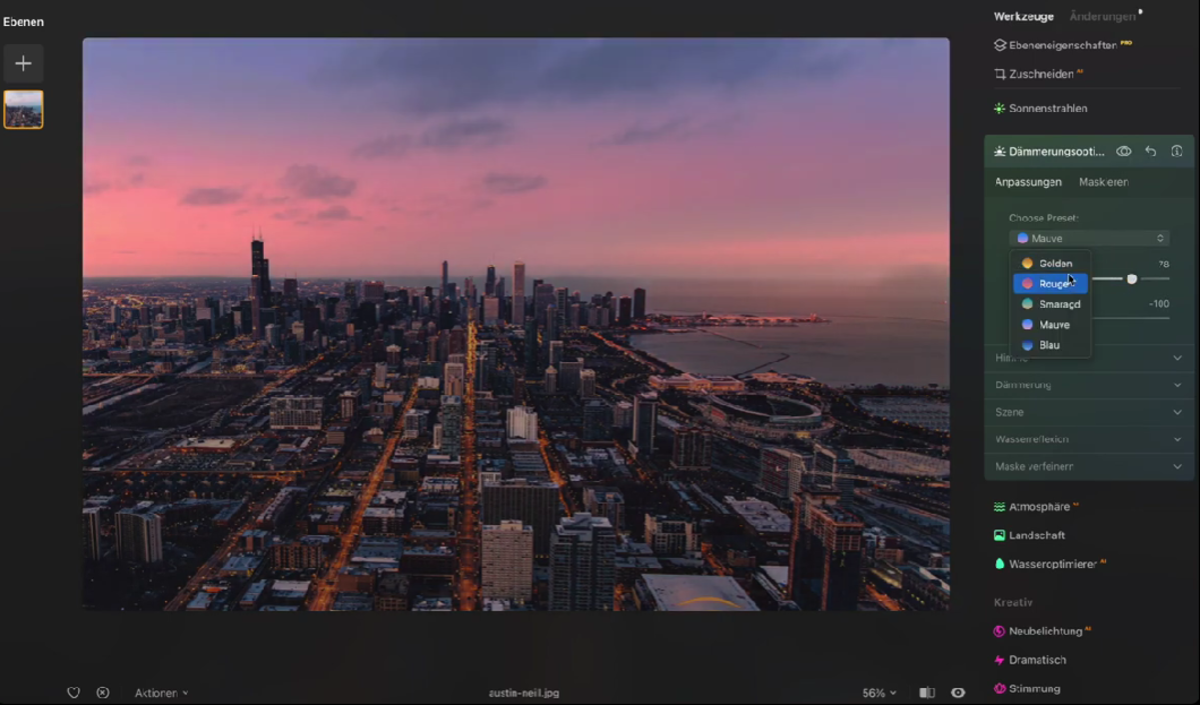
Task: Select the Neubelichtung AI tool
Action: coord(1048,631)
